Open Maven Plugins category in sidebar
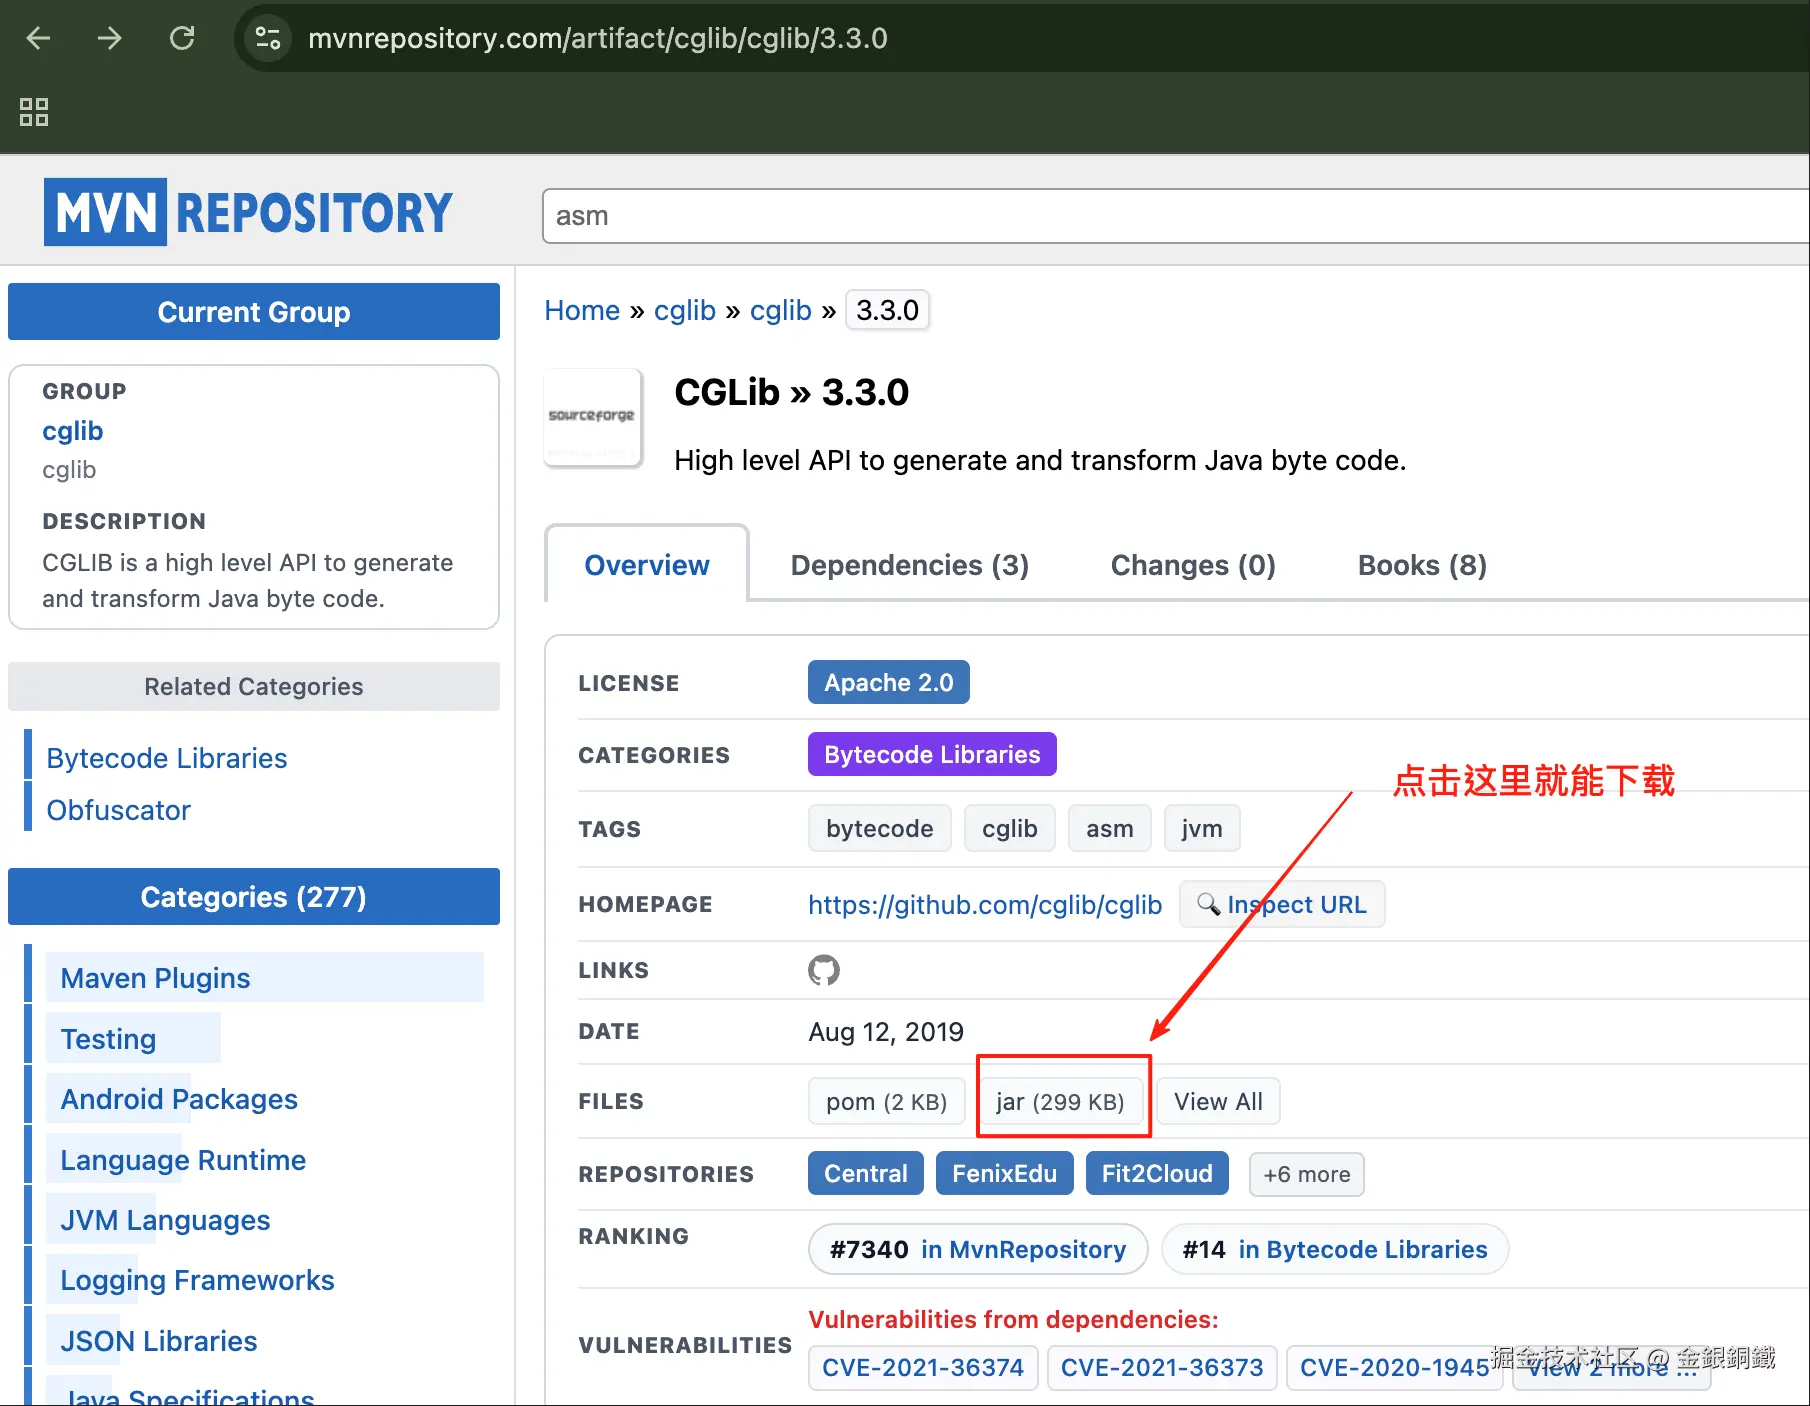This screenshot has width=1810, height=1406. coord(156,978)
